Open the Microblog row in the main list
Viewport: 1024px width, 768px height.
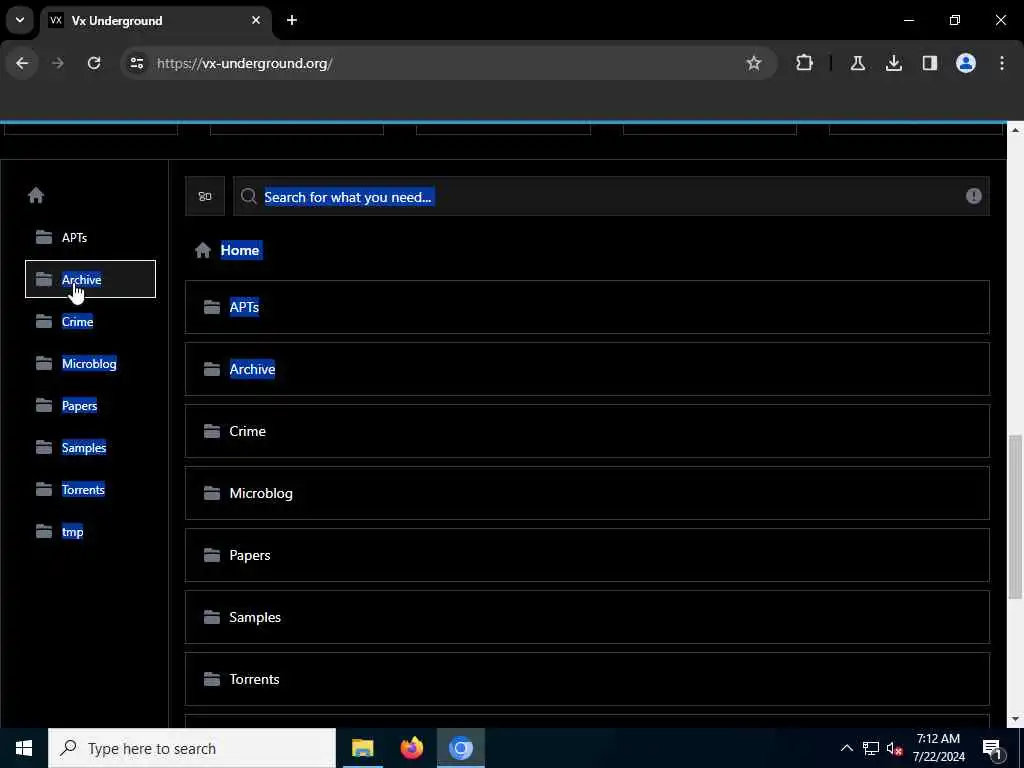(x=587, y=493)
